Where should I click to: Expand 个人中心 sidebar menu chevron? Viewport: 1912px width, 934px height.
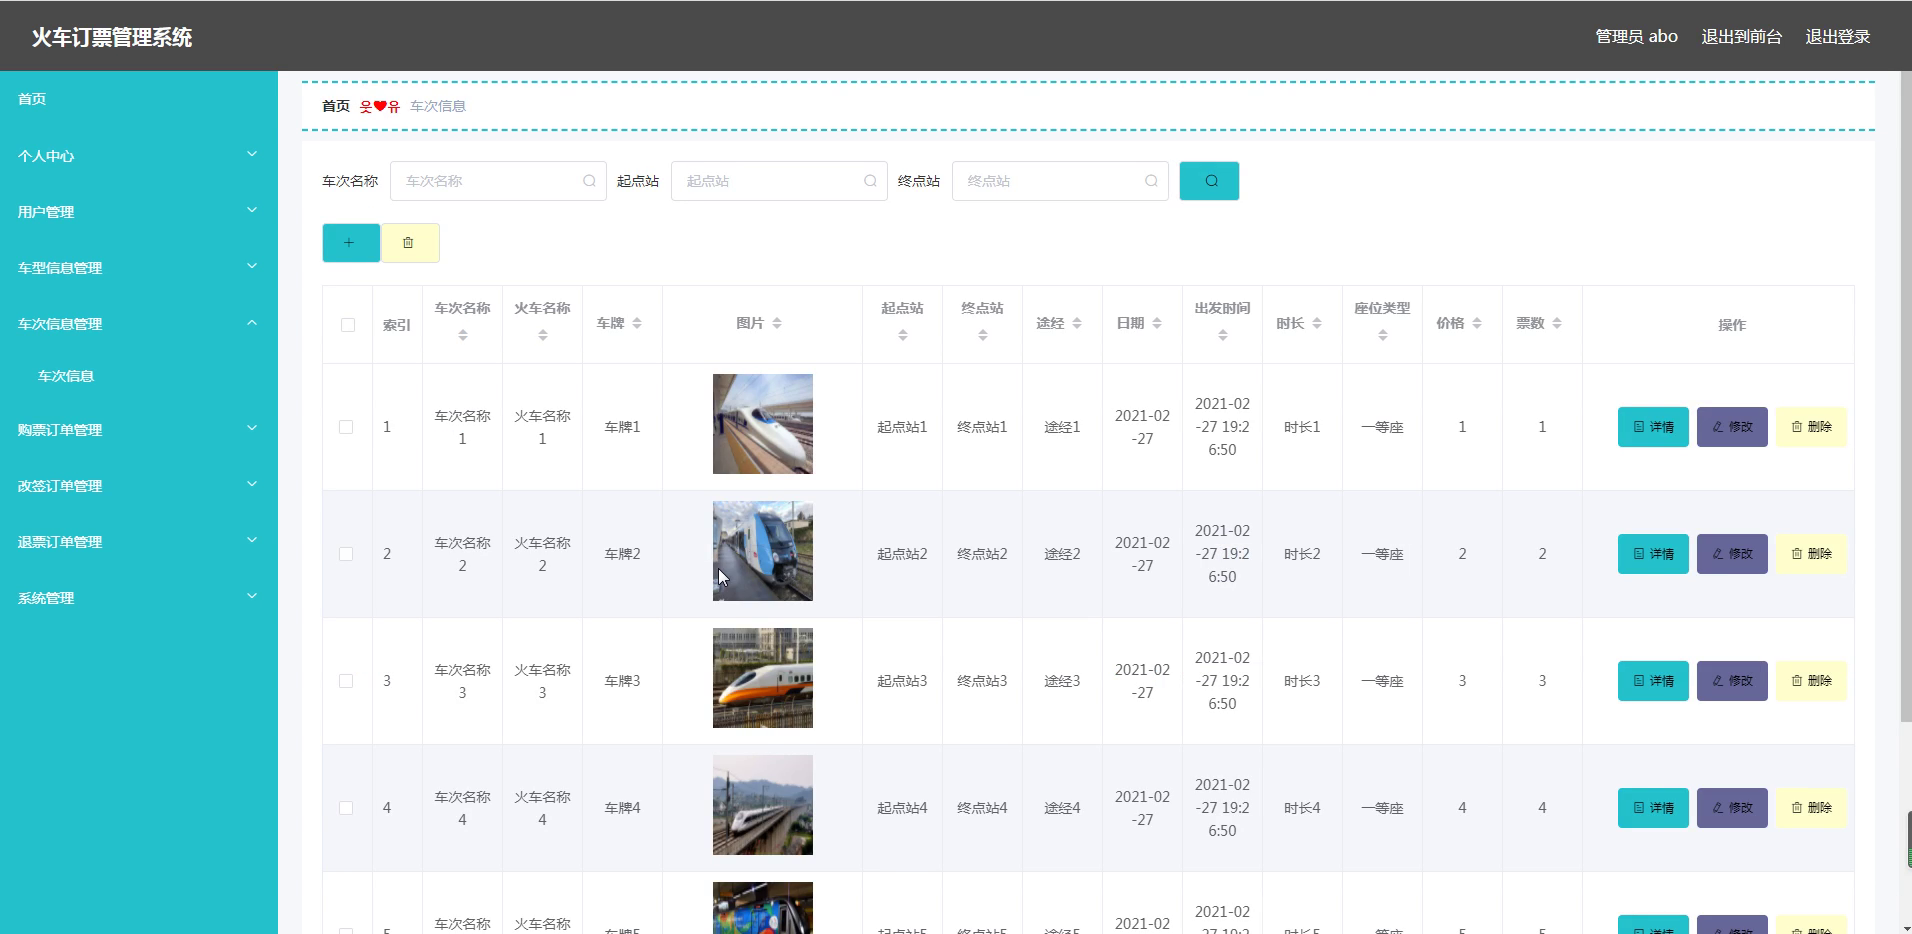252,154
